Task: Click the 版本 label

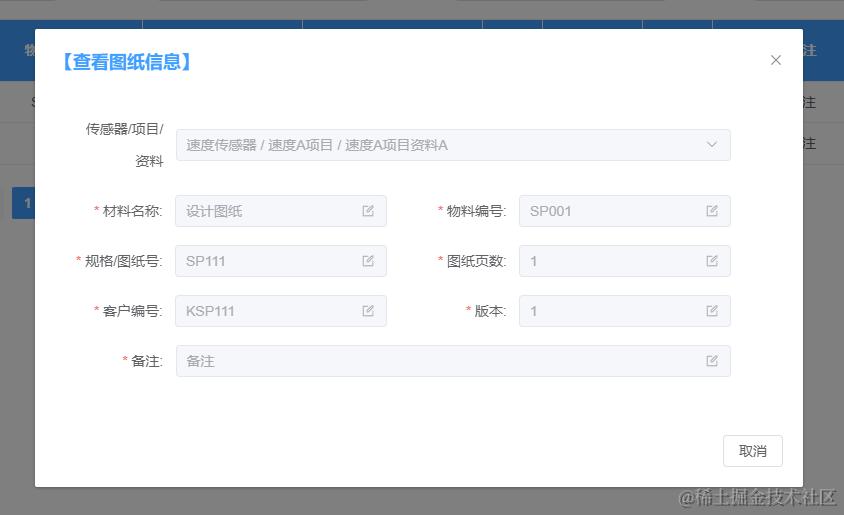Action: (x=490, y=311)
